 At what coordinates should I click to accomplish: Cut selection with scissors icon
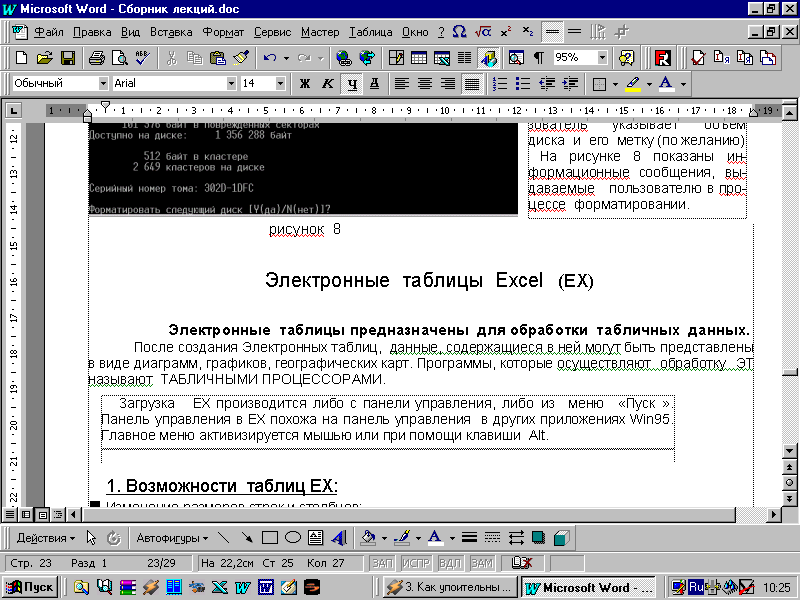coord(171,58)
